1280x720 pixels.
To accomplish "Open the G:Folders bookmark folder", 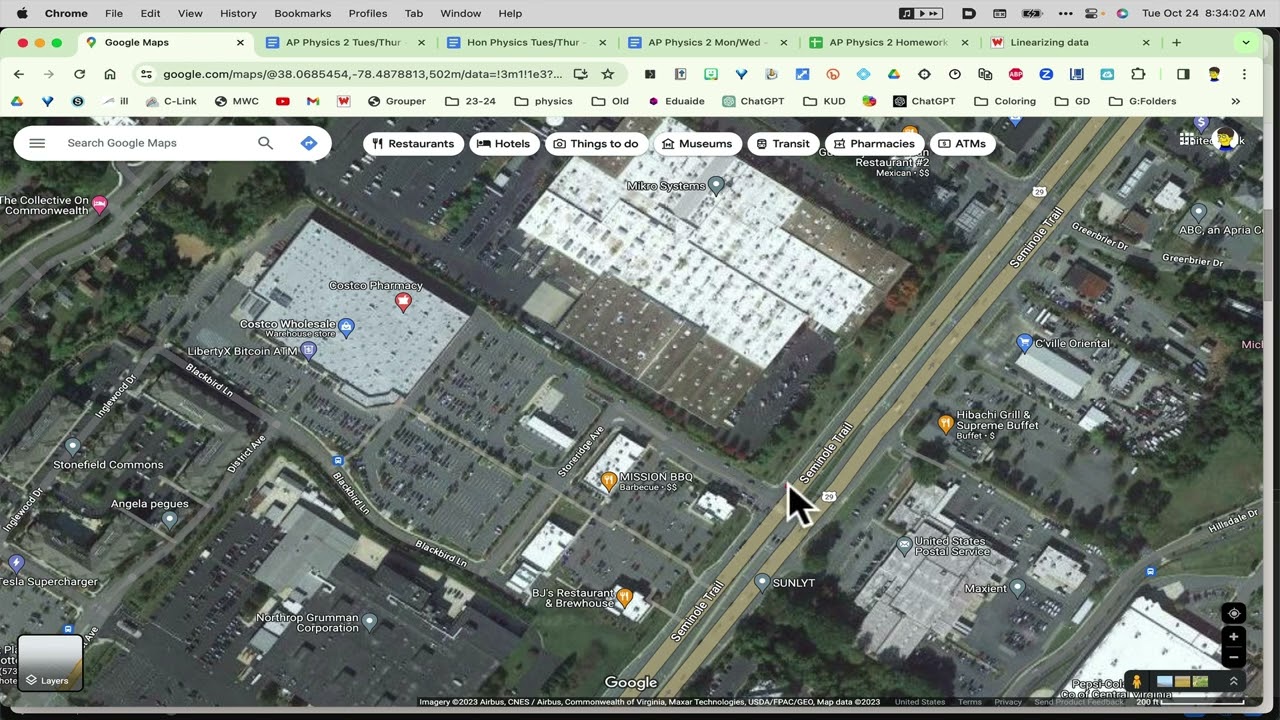I will pyautogui.click(x=1142, y=101).
